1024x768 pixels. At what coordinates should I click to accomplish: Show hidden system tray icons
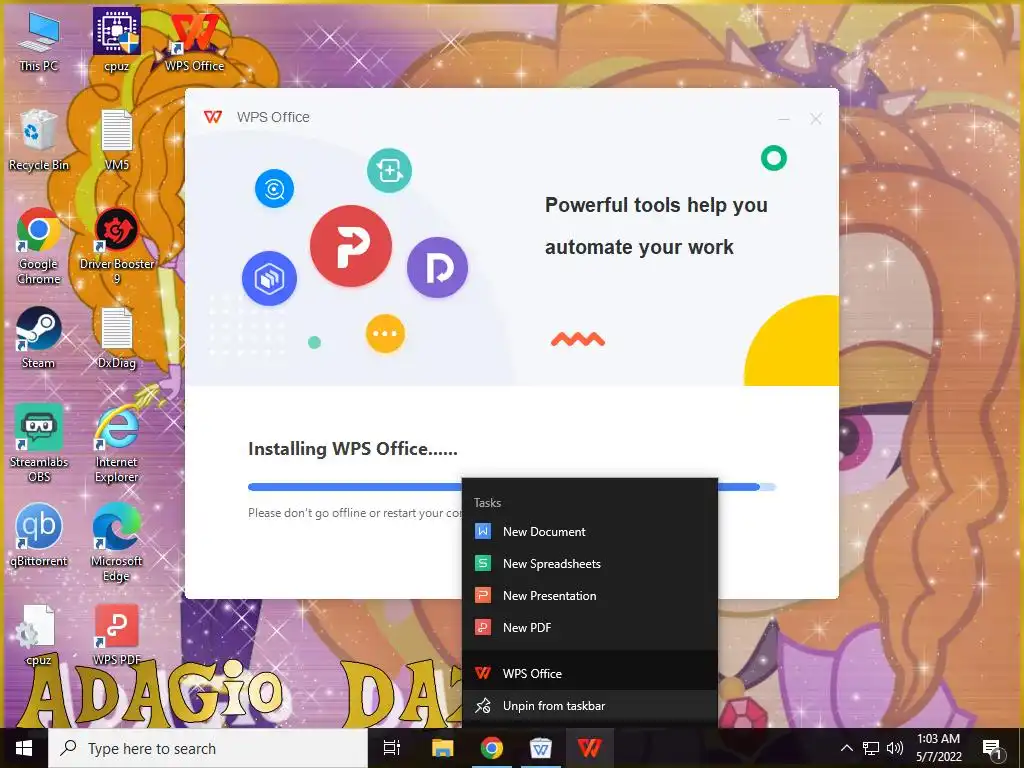(846, 748)
